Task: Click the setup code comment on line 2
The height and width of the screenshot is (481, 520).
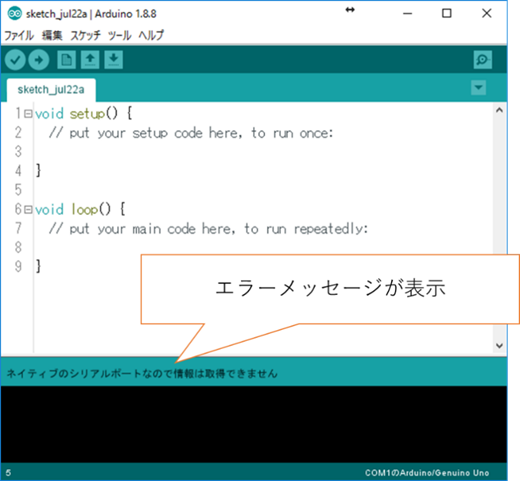Action: 191,133
